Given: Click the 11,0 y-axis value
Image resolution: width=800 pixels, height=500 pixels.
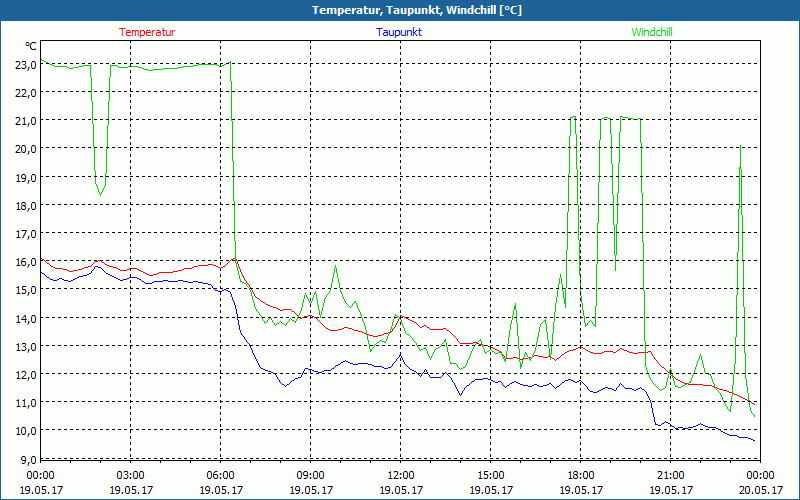Looking at the screenshot, I should click(x=27, y=403).
